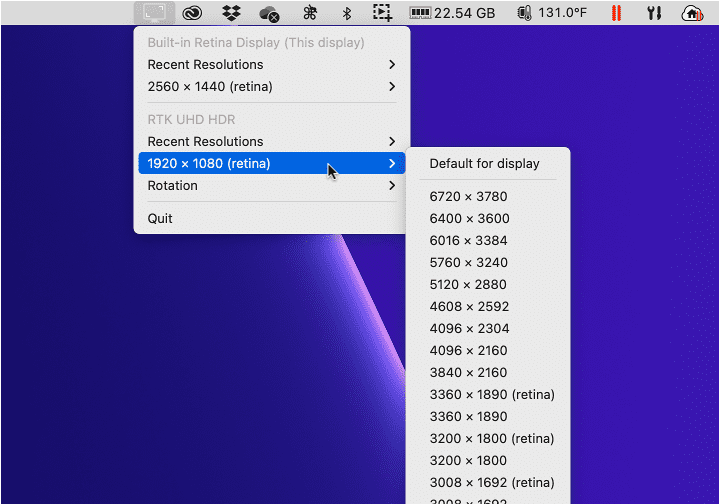
Task: Click the Bluetooth menu bar icon
Action: pos(347,13)
